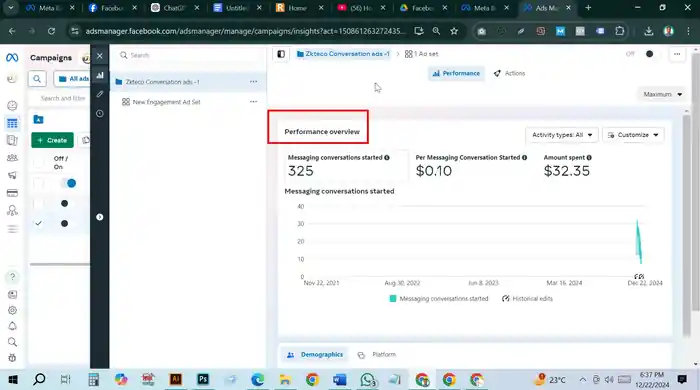Open the three-dot menu in the top right

(677, 54)
